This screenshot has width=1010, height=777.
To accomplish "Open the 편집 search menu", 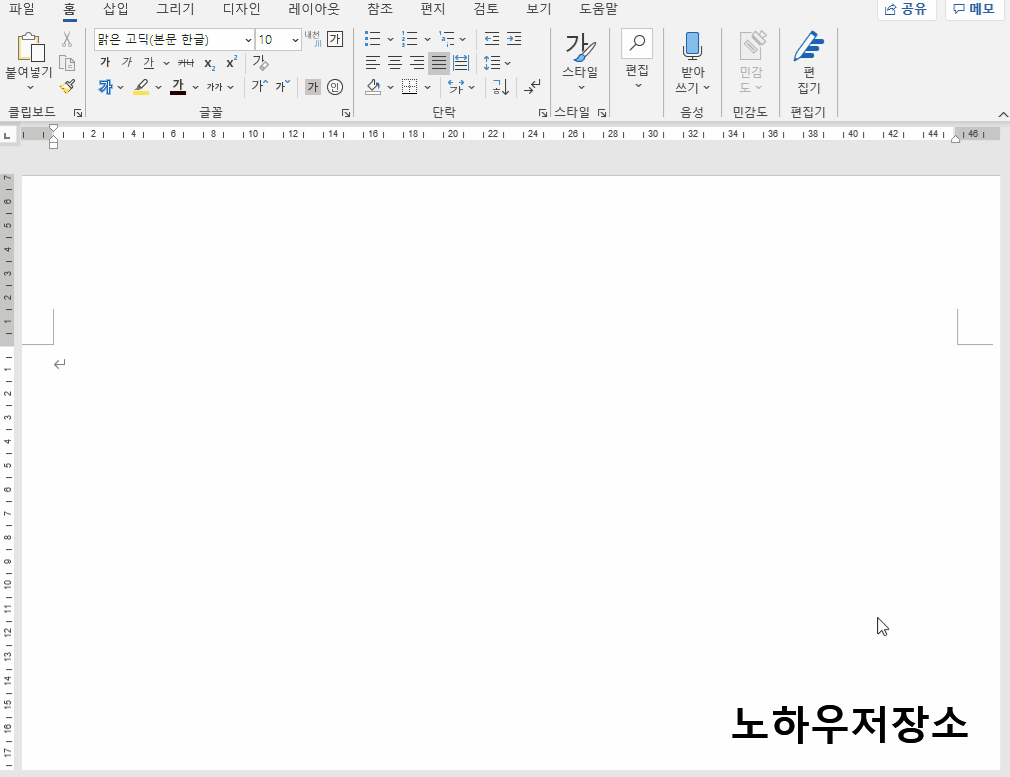I will [x=637, y=60].
